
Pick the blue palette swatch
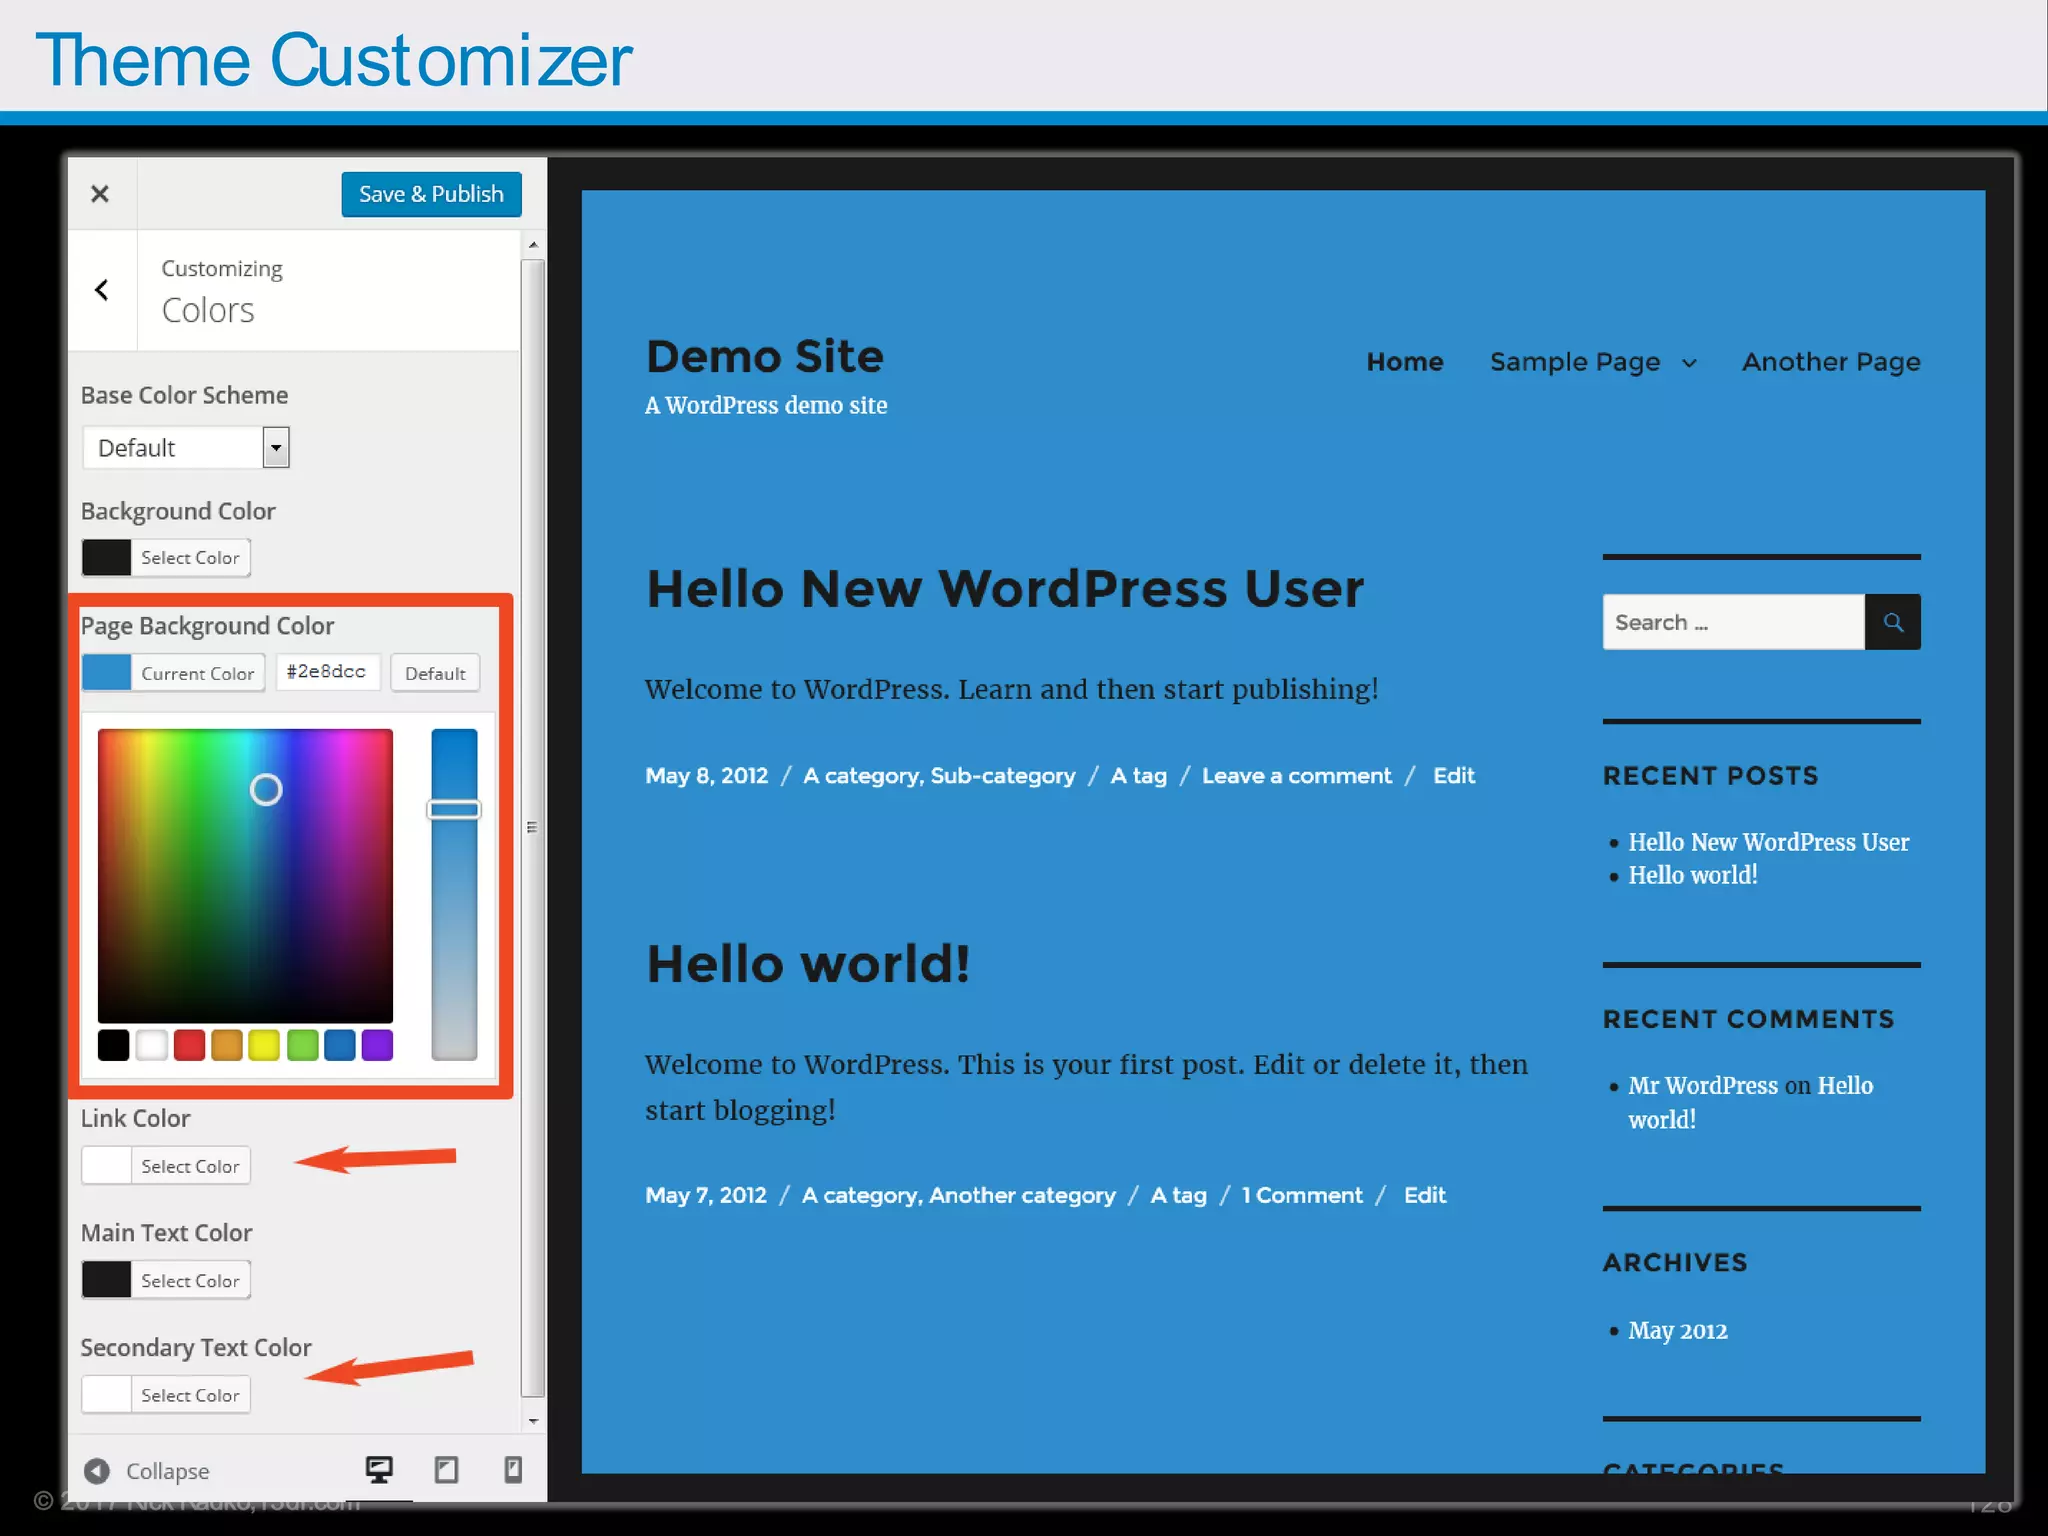point(340,1045)
